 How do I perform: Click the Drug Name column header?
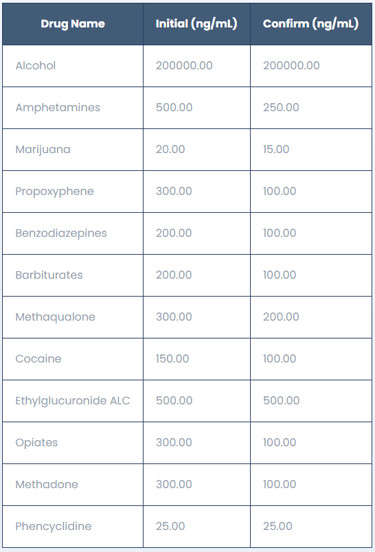[73, 24]
